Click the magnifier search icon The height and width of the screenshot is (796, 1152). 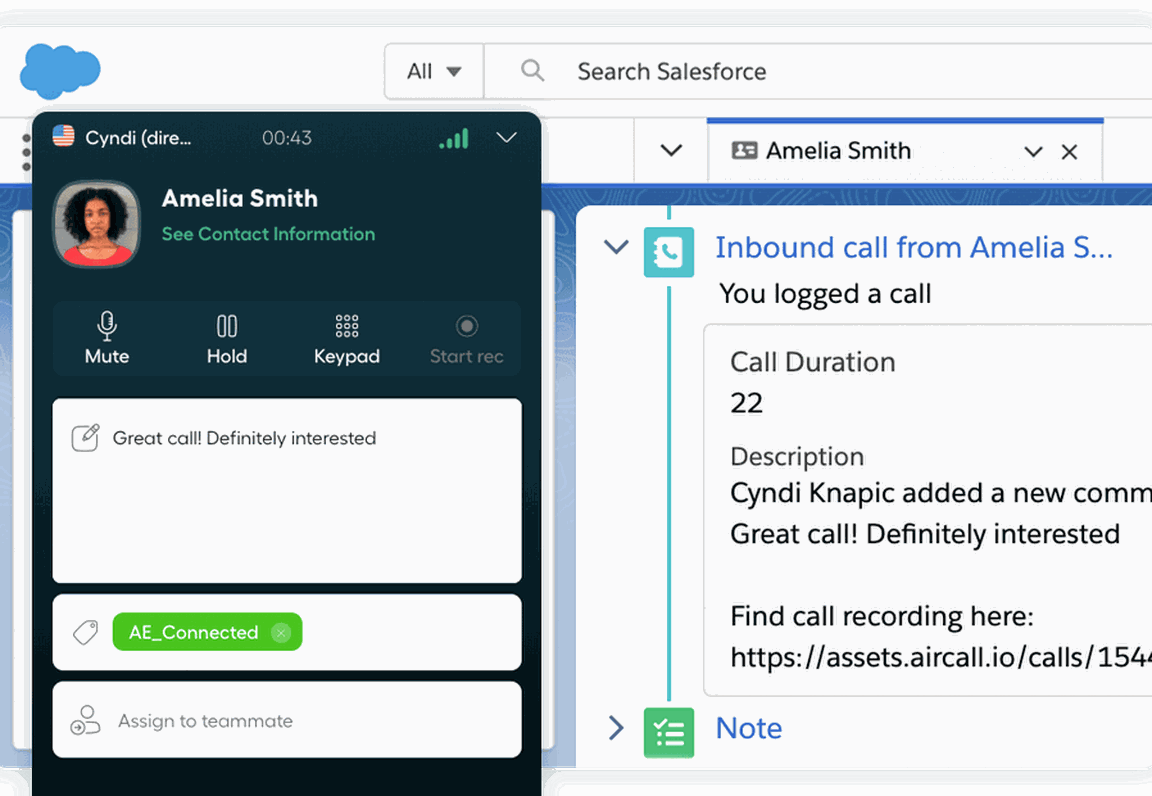coord(533,71)
